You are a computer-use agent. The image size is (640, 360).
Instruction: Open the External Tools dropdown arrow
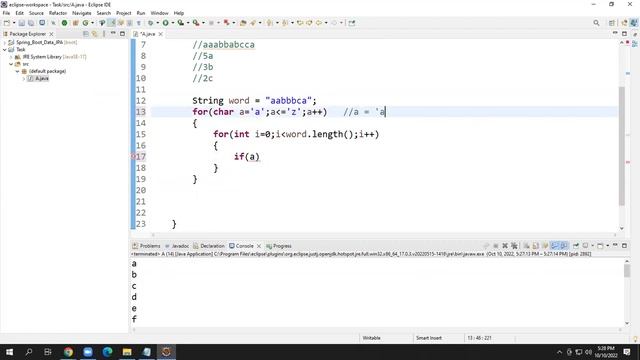tap(203, 23)
